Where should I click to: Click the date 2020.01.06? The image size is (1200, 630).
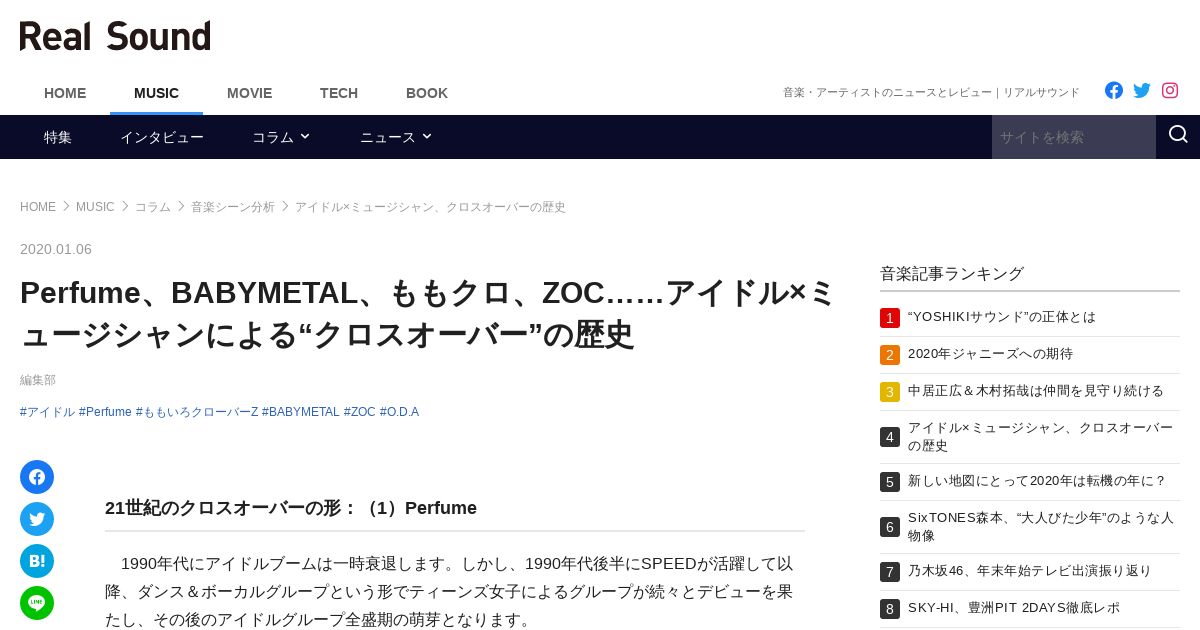pos(56,249)
